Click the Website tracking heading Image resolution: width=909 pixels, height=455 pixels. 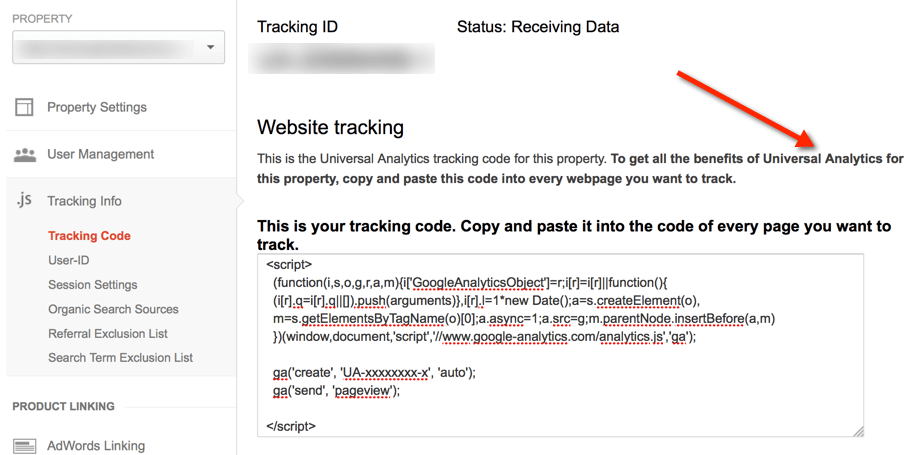(x=330, y=128)
